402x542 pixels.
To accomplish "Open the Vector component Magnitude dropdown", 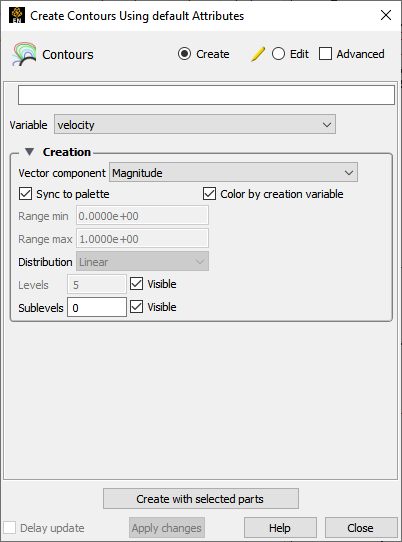I will tap(233, 172).
